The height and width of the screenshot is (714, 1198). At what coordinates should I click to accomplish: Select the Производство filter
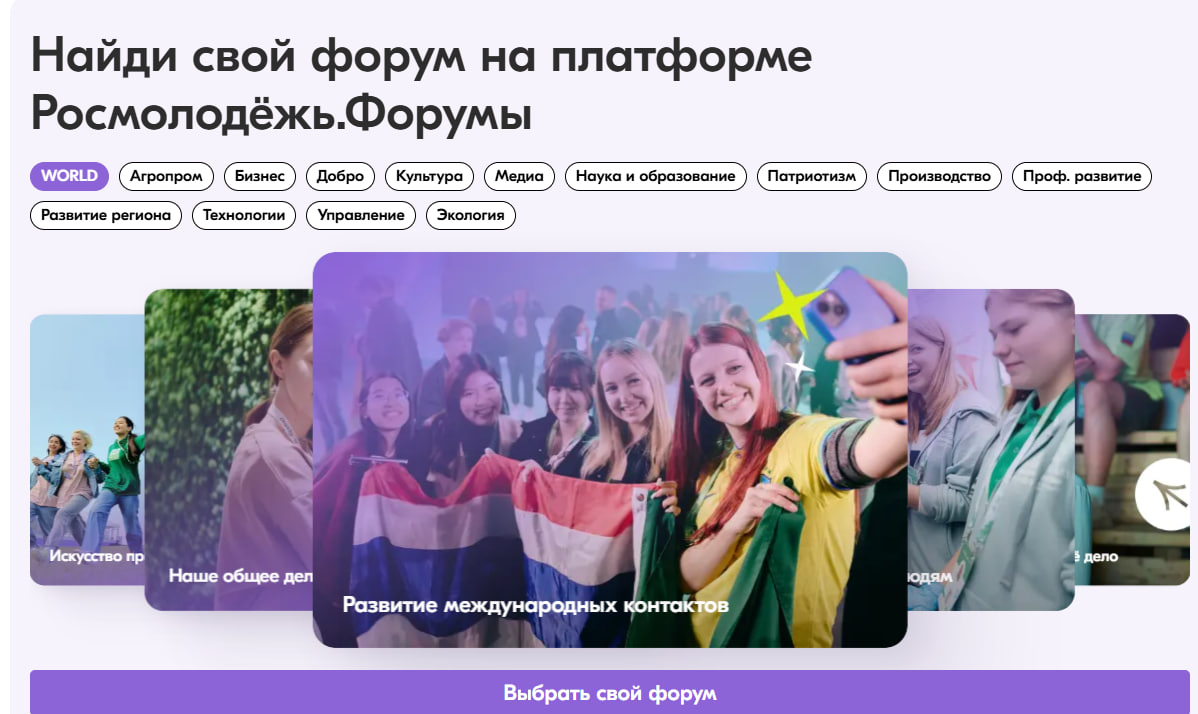pos(939,176)
